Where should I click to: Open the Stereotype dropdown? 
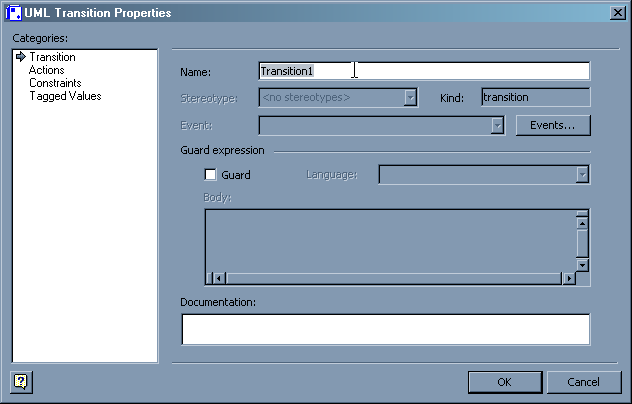pos(410,98)
